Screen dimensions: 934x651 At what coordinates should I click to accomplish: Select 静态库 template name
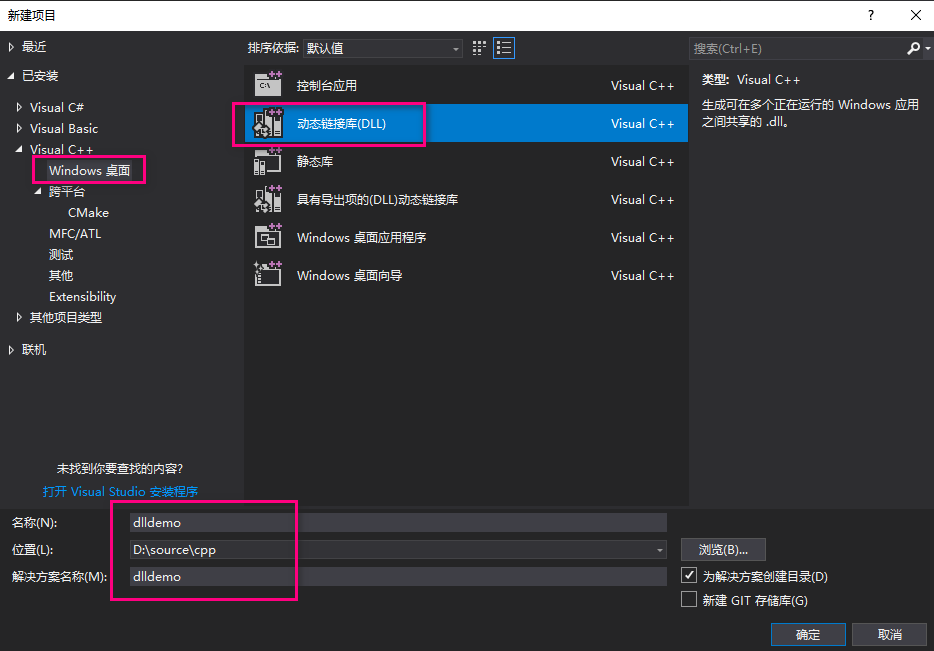tap(315, 161)
